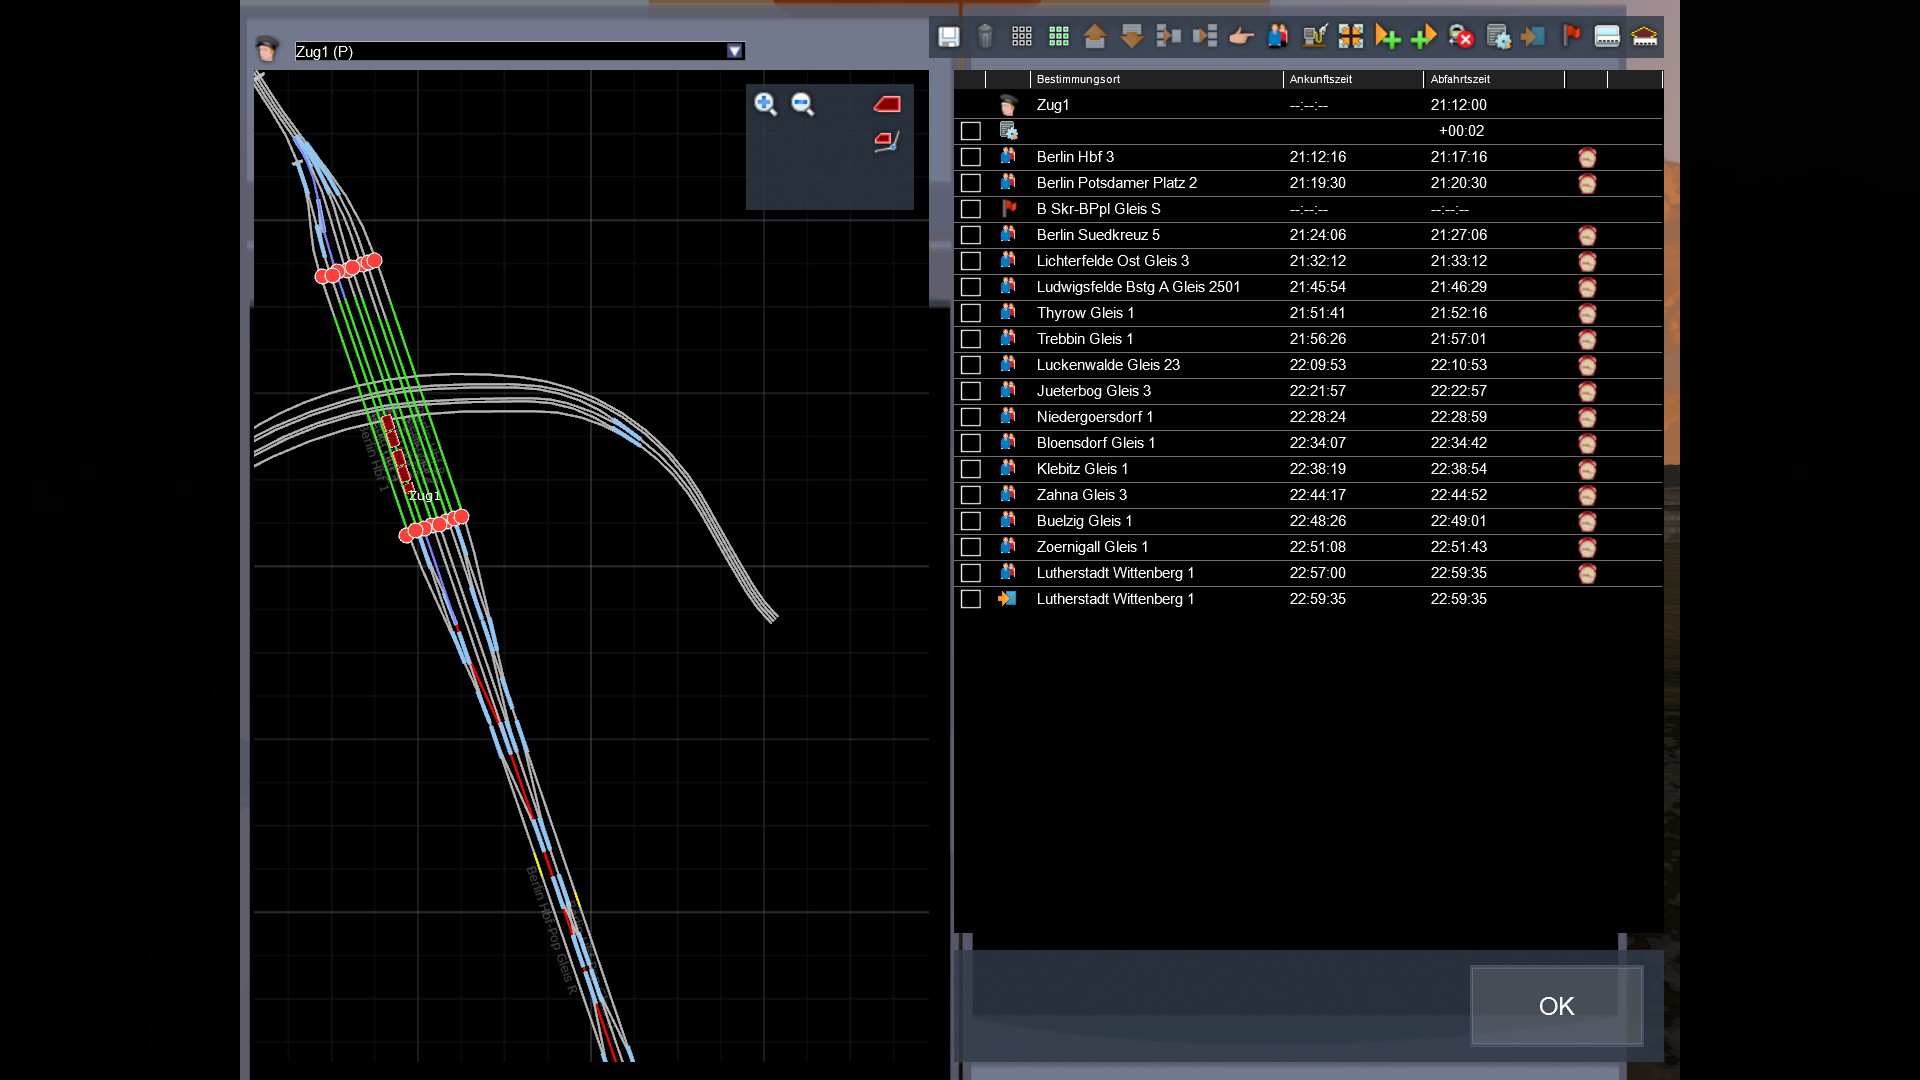Screen dimensions: 1920x1080
Task: Click the zoom out magnifier on map
Action: coord(802,104)
